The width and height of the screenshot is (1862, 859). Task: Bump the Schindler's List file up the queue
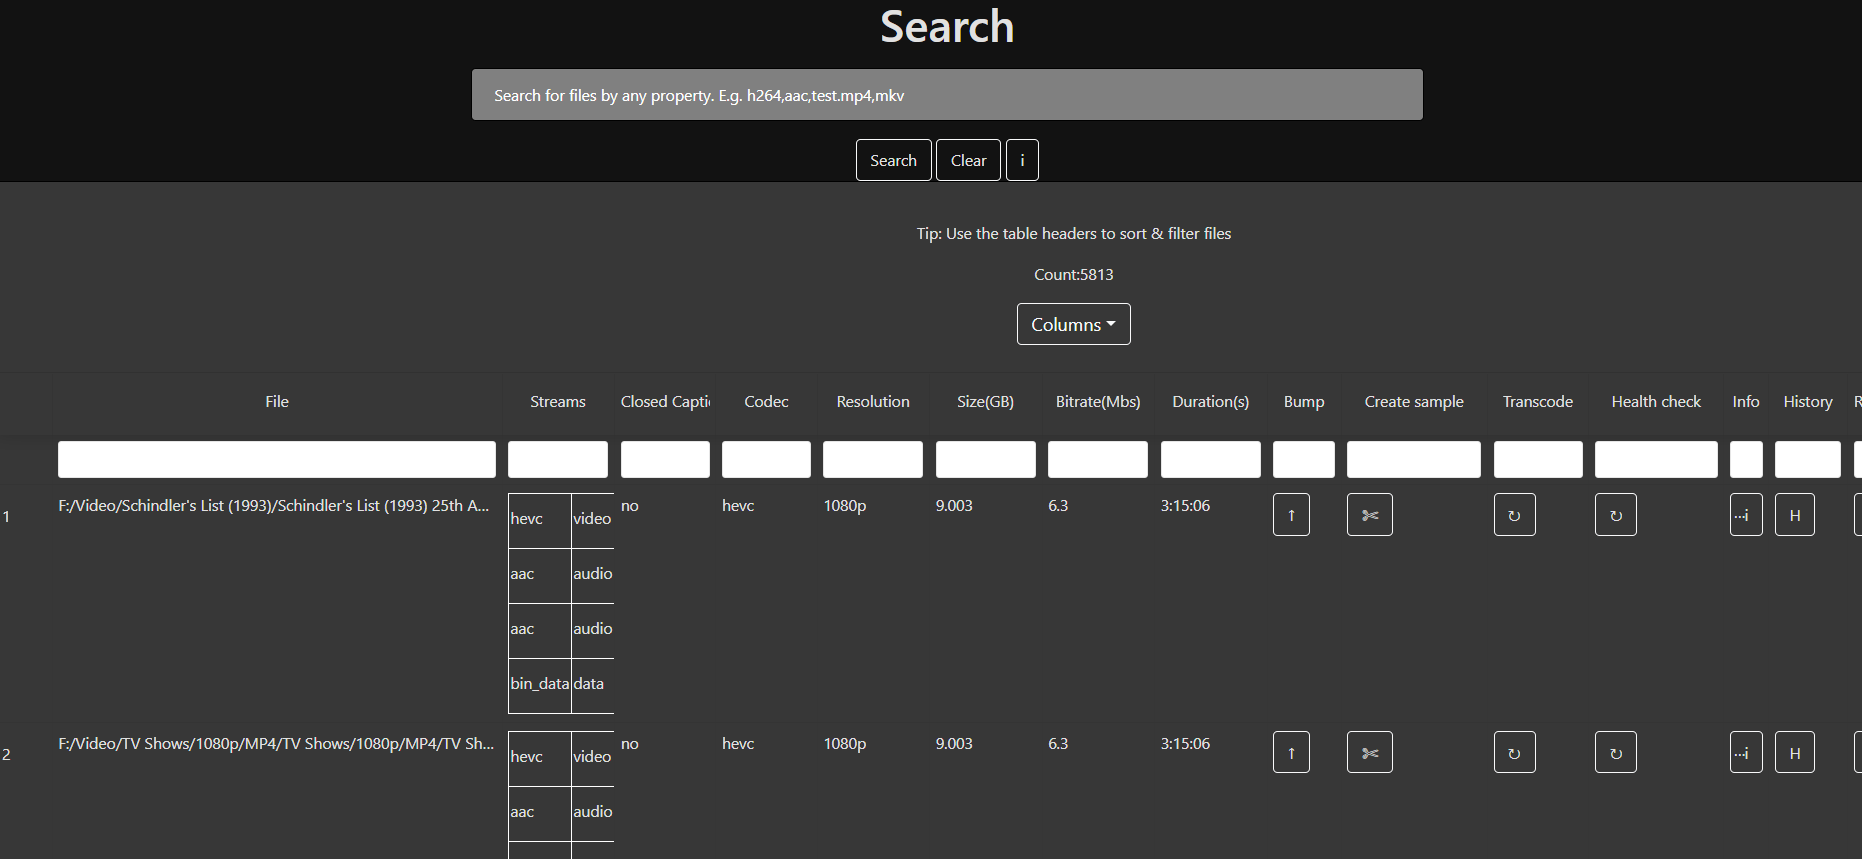1291,515
